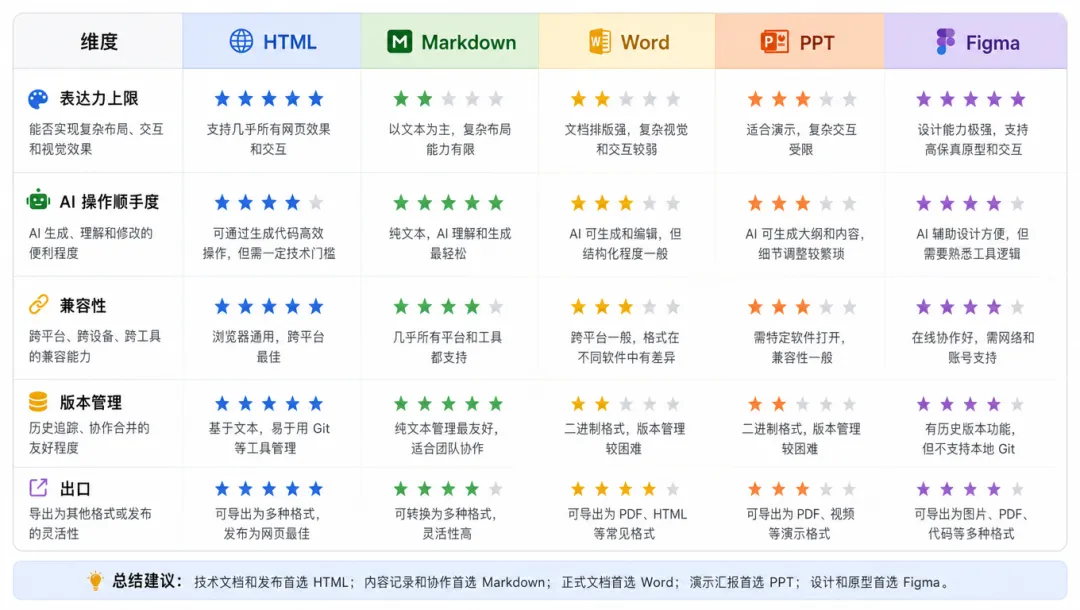Click the description 跨平台、跨设备、跨工具的兼容能力

(x=95, y=346)
